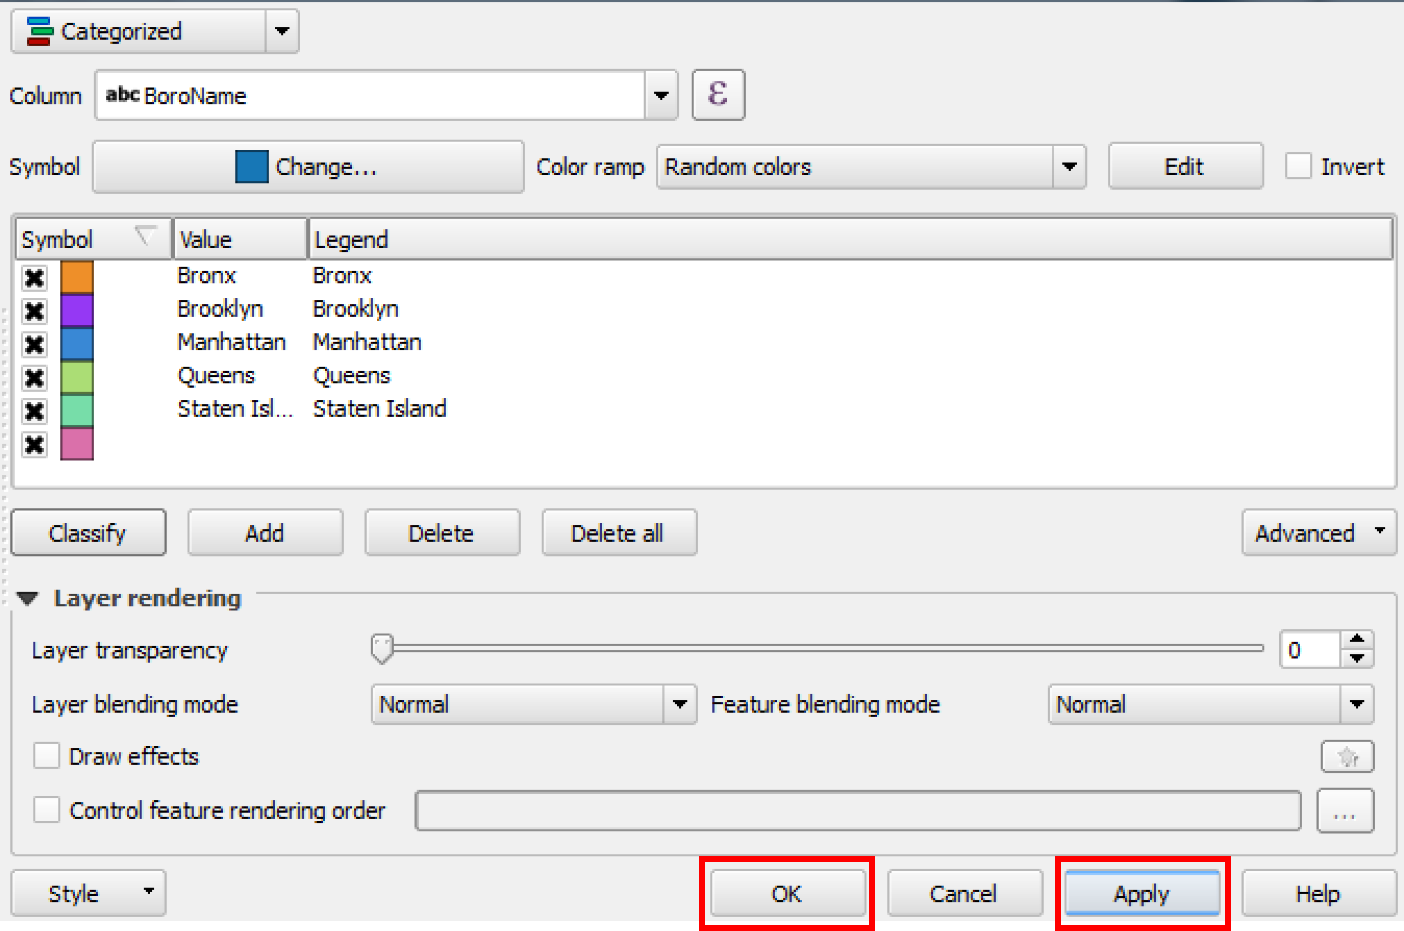The height and width of the screenshot is (931, 1404).
Task: Enable the Invert color ramp checkbox
Action: 1300,166
